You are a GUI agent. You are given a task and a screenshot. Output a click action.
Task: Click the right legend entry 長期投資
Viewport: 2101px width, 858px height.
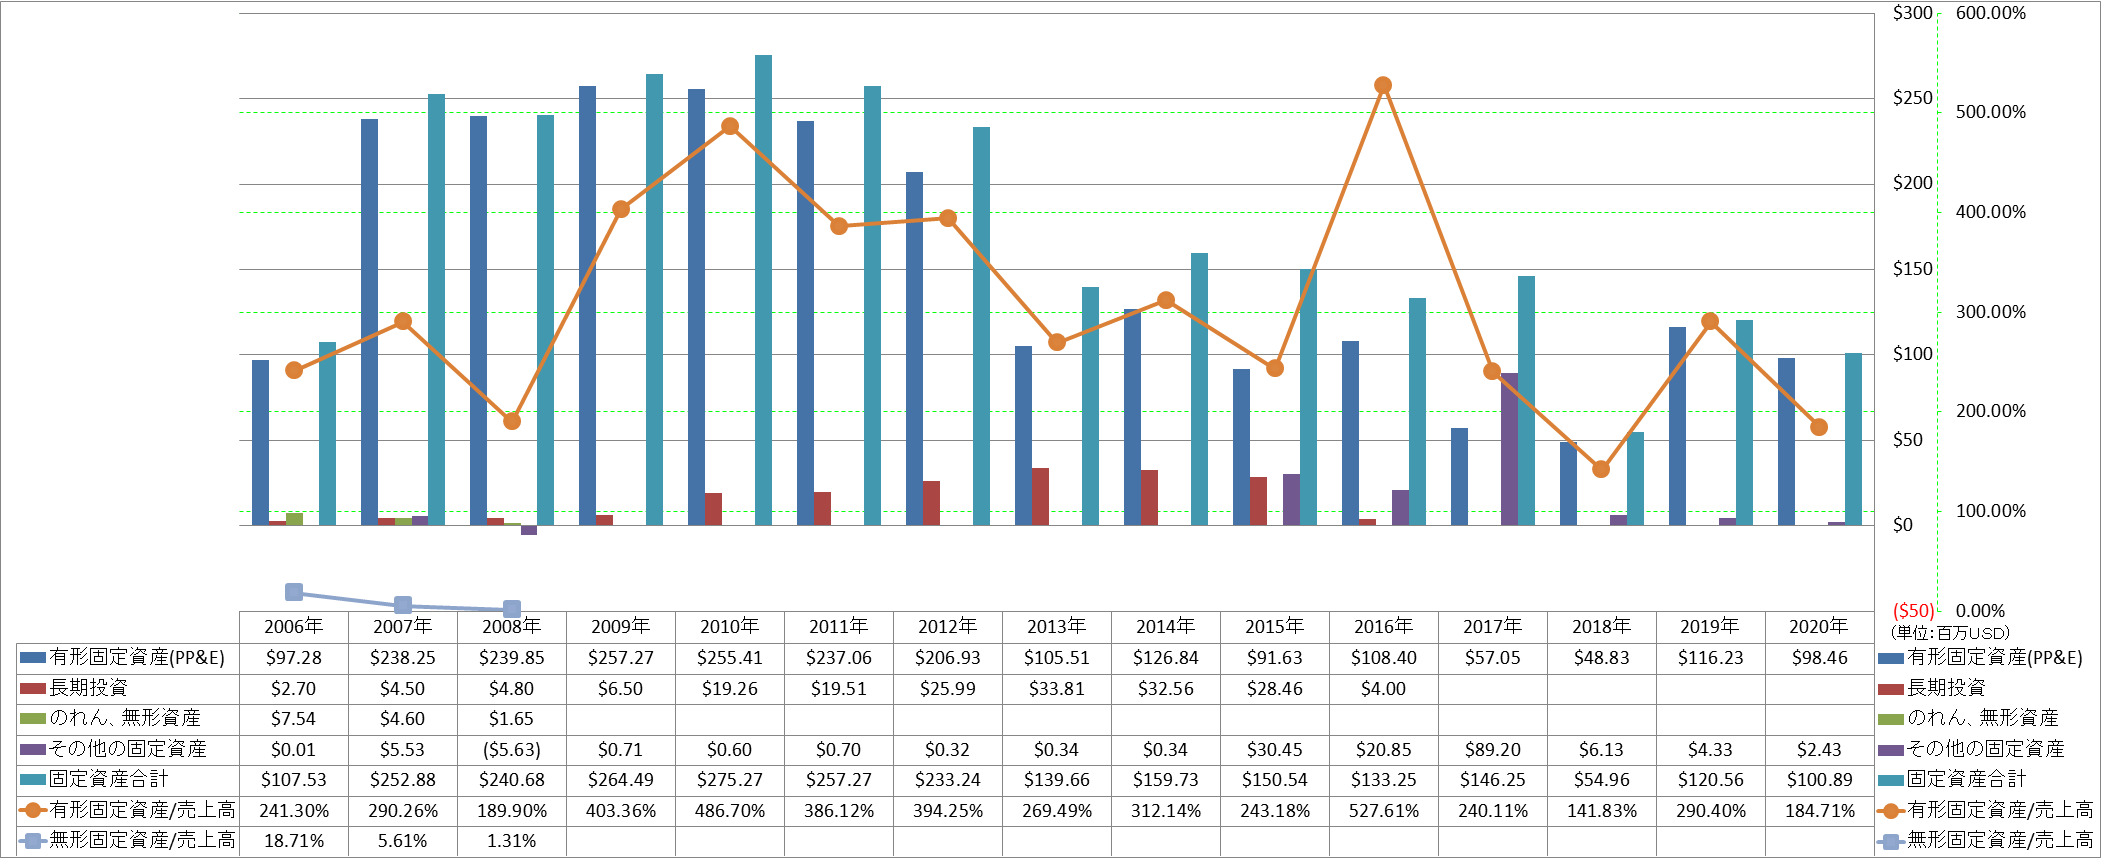click(1946, 688)
